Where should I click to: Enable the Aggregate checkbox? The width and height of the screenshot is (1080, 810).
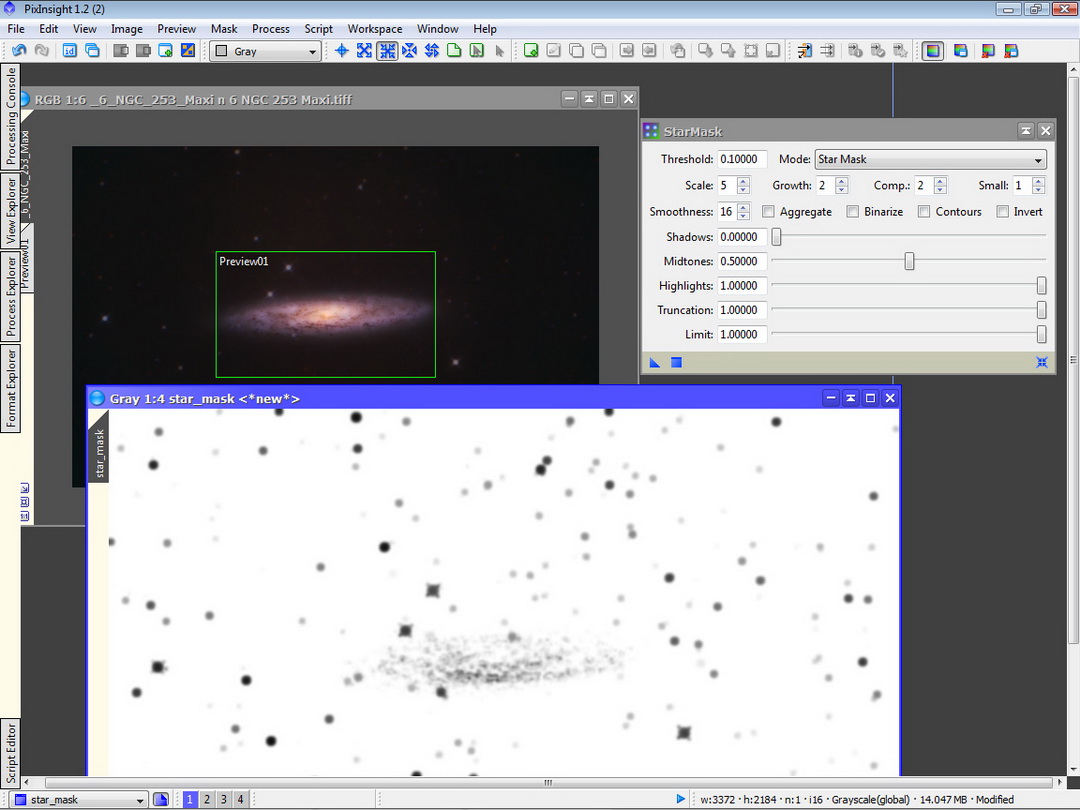pos(768,212)
